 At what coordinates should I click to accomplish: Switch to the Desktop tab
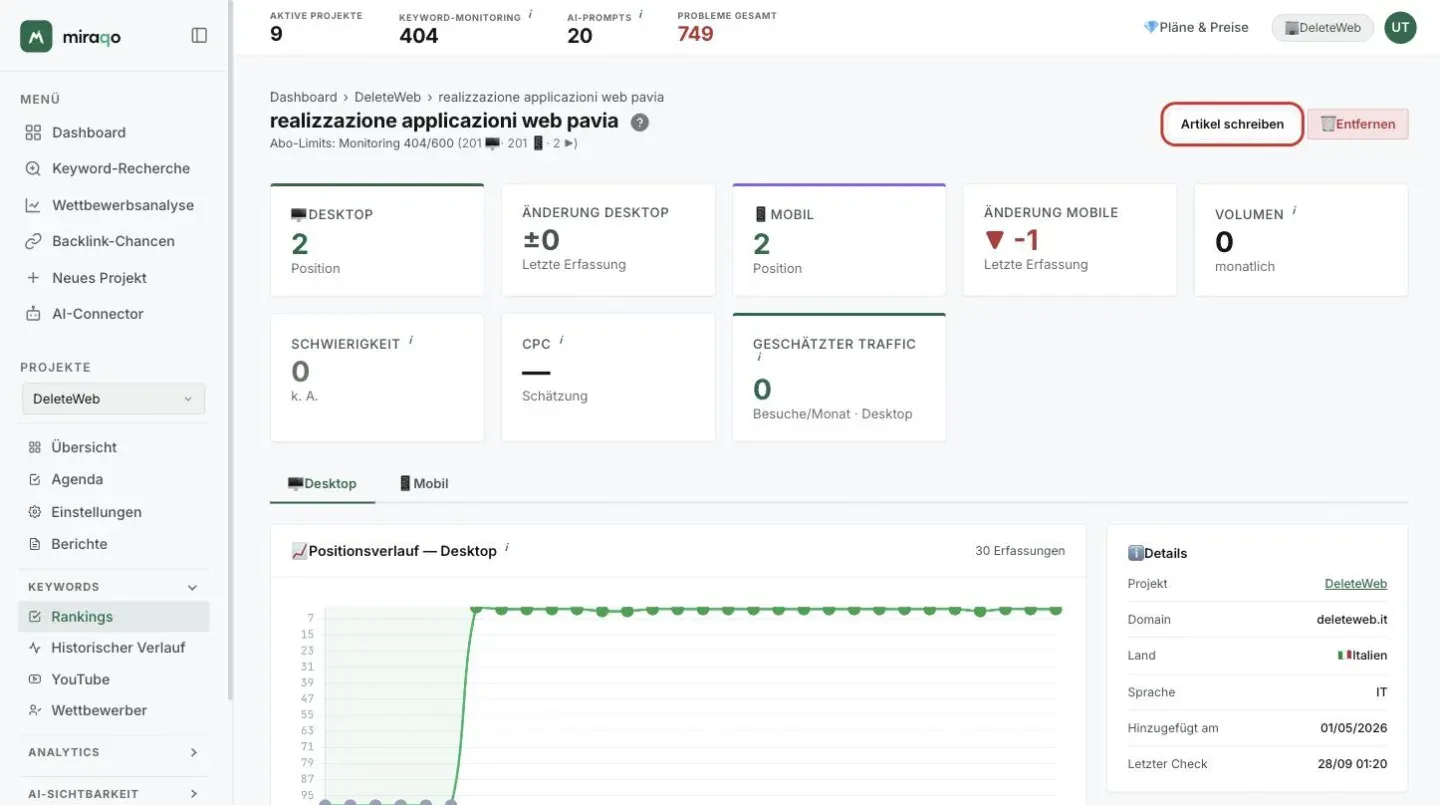click(322, 483)
